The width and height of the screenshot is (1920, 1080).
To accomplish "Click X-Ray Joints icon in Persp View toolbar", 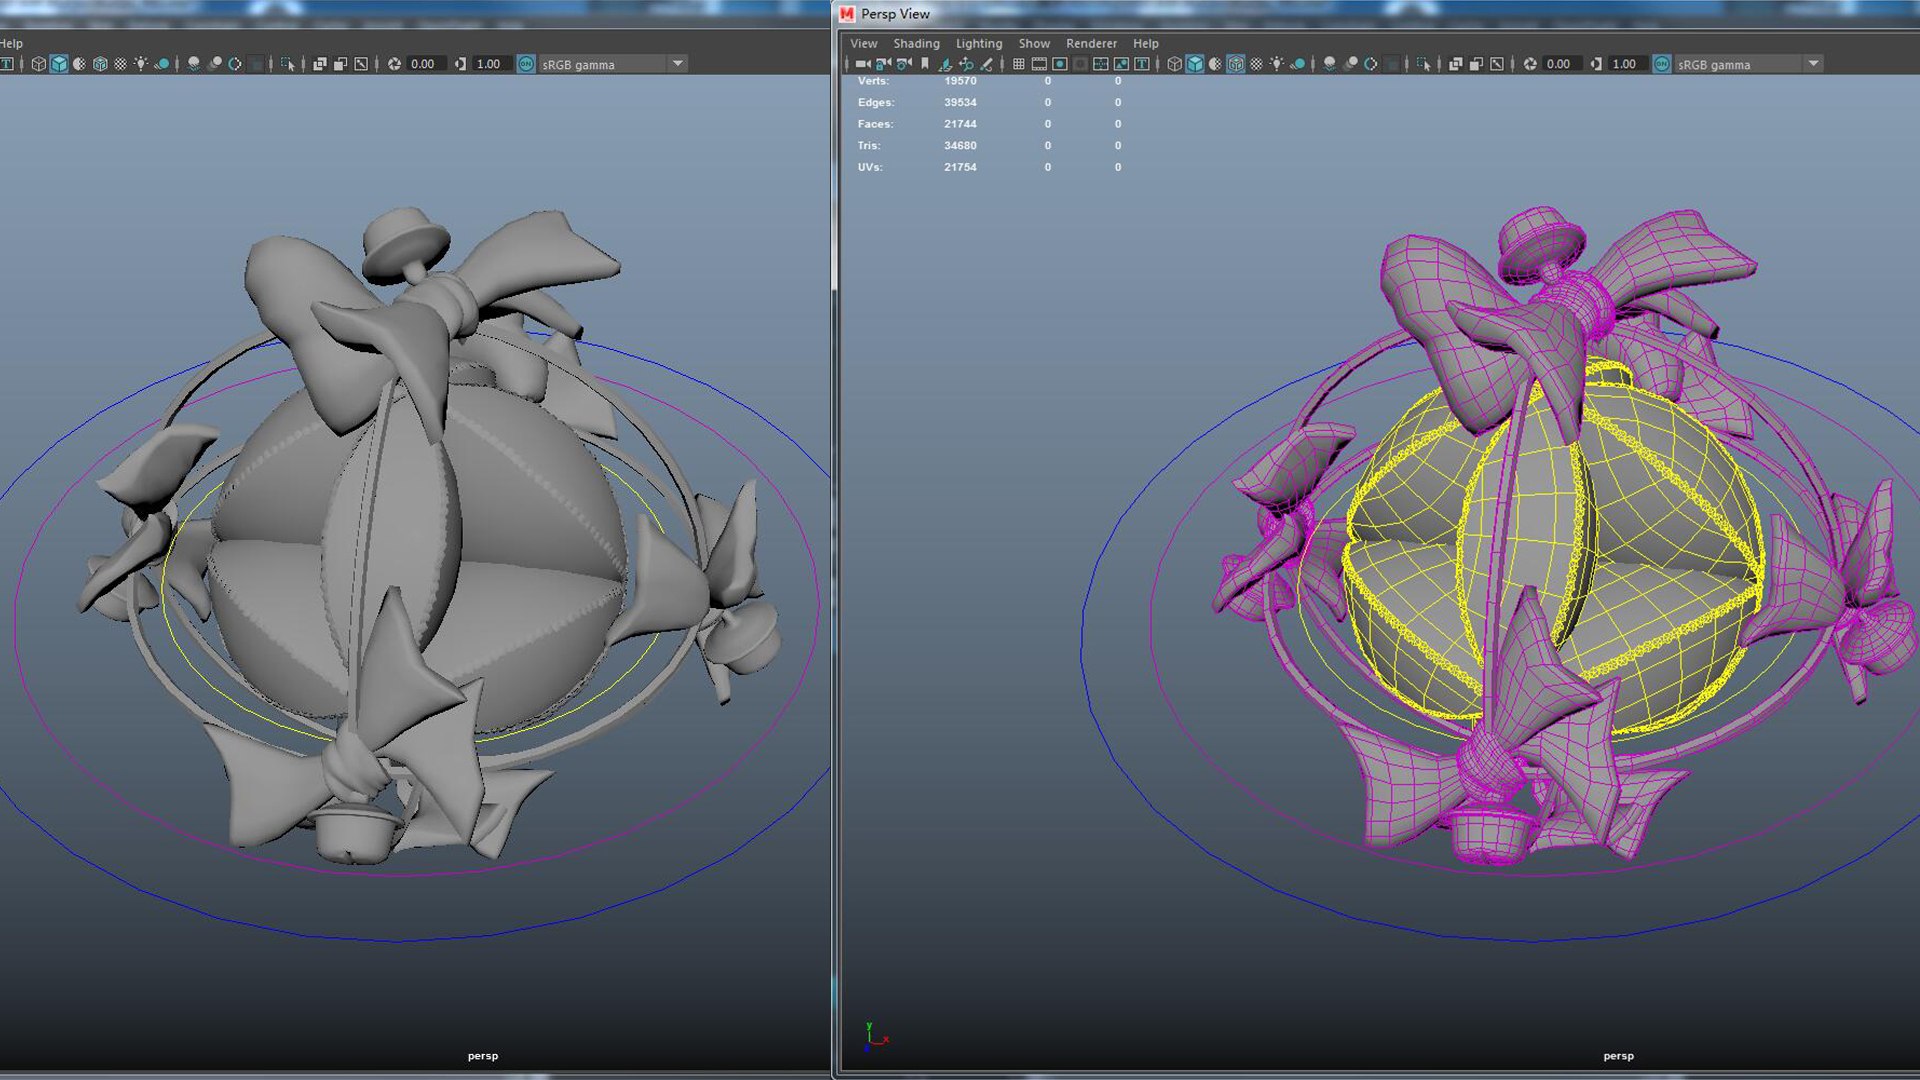I will [x=1497, y=64].
